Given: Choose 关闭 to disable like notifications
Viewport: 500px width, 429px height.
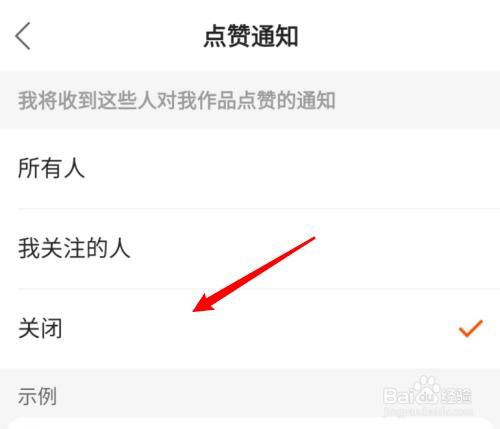Looking at the screenshot, I should (250, 329).
